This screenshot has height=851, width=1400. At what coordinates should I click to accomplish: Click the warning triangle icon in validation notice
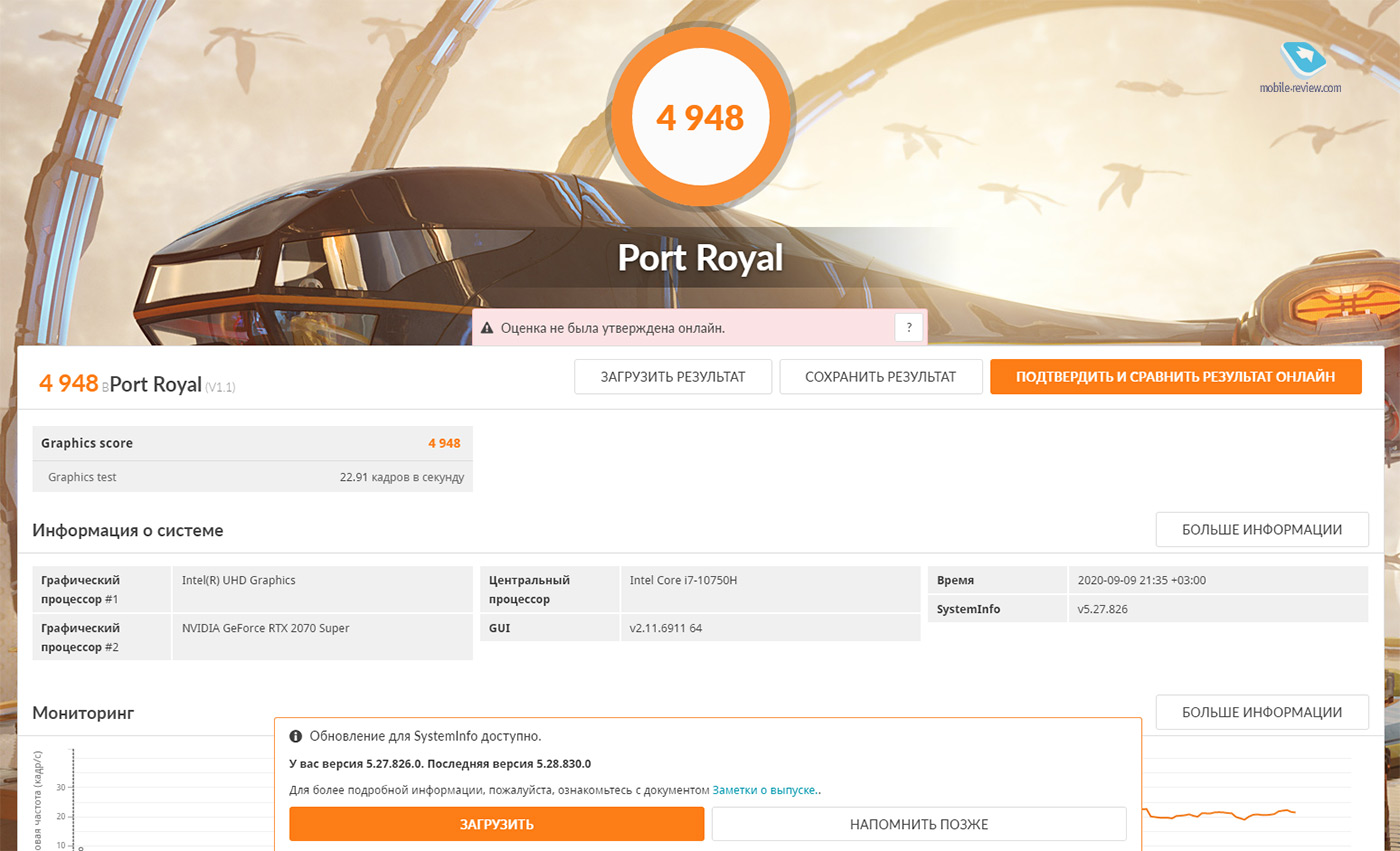click(x=487, y=328)
